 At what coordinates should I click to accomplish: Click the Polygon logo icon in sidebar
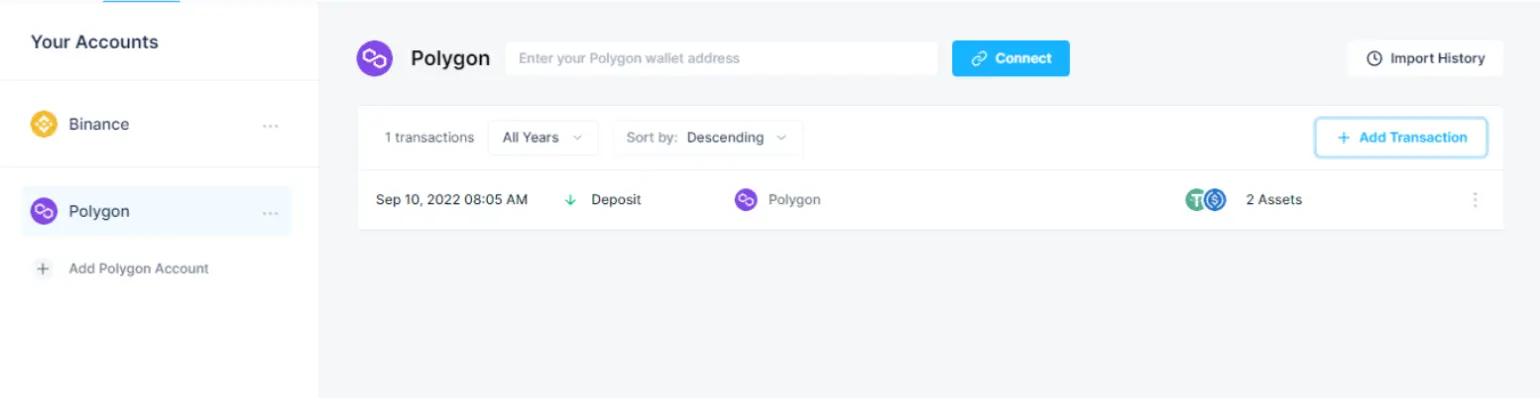tap(44, 211)
